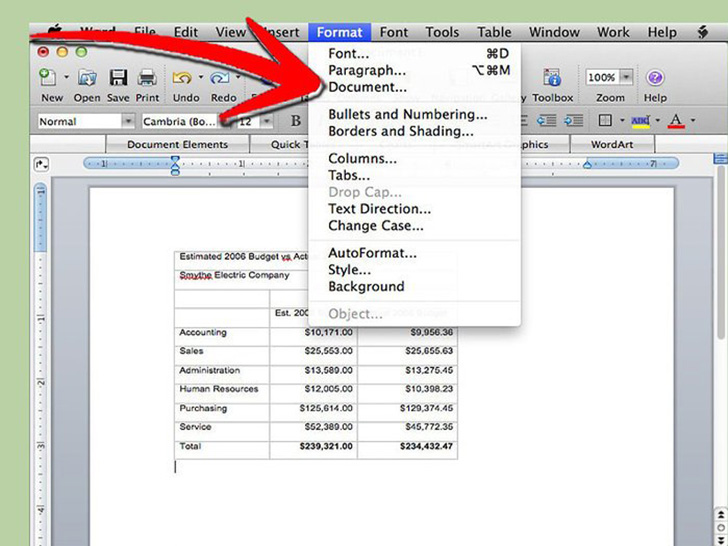Screen dimensions: 728x546
Task: Click the text highlight color icon
Action: (641, 122)
